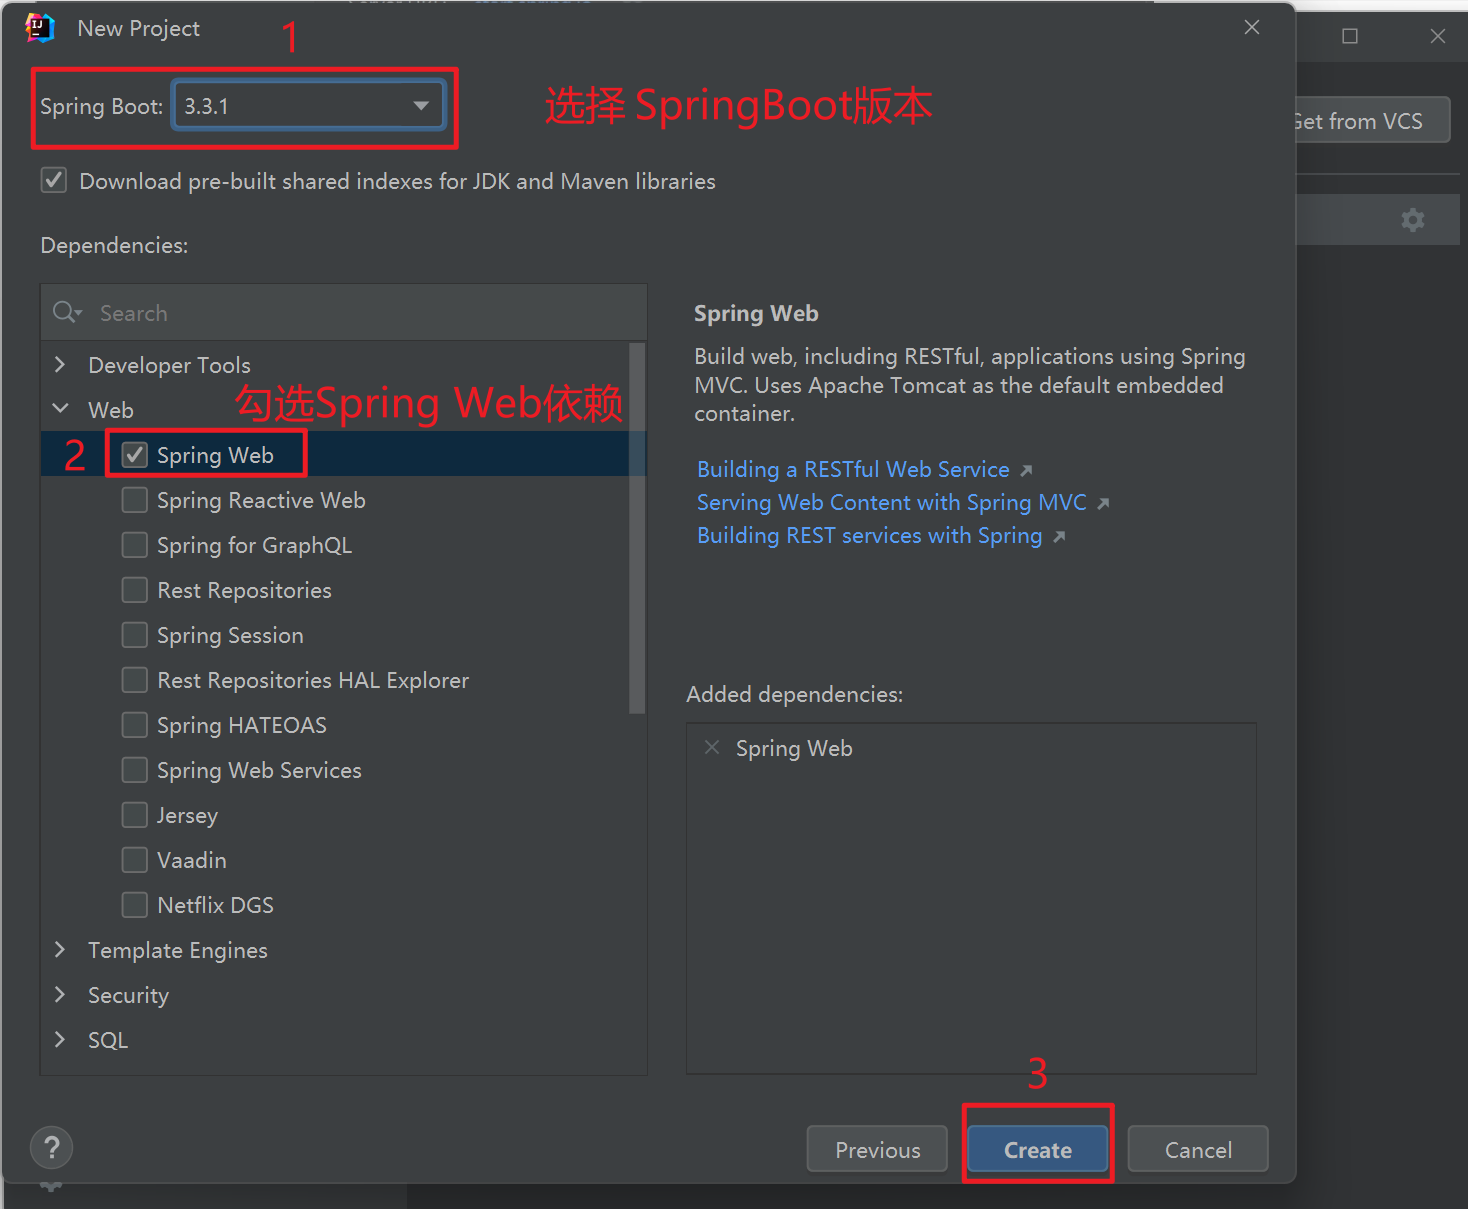Open settings gear in background window
1468x1209 pixels.
click(1412, 220)
